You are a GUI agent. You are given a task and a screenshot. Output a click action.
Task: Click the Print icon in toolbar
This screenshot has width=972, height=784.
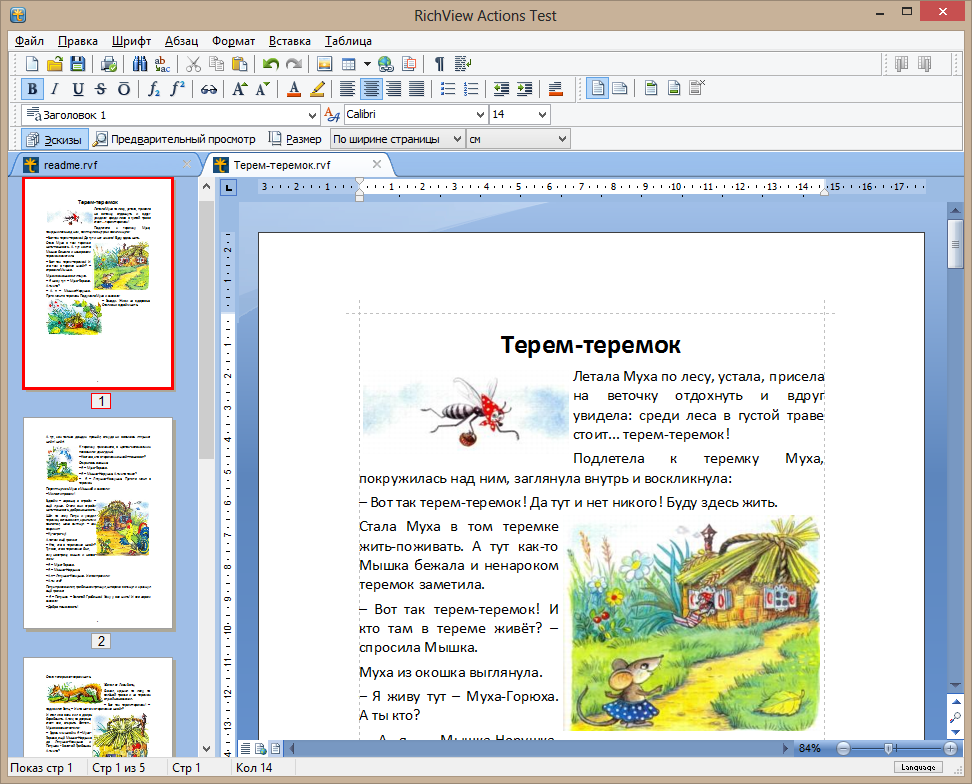[x=108, y=64]
